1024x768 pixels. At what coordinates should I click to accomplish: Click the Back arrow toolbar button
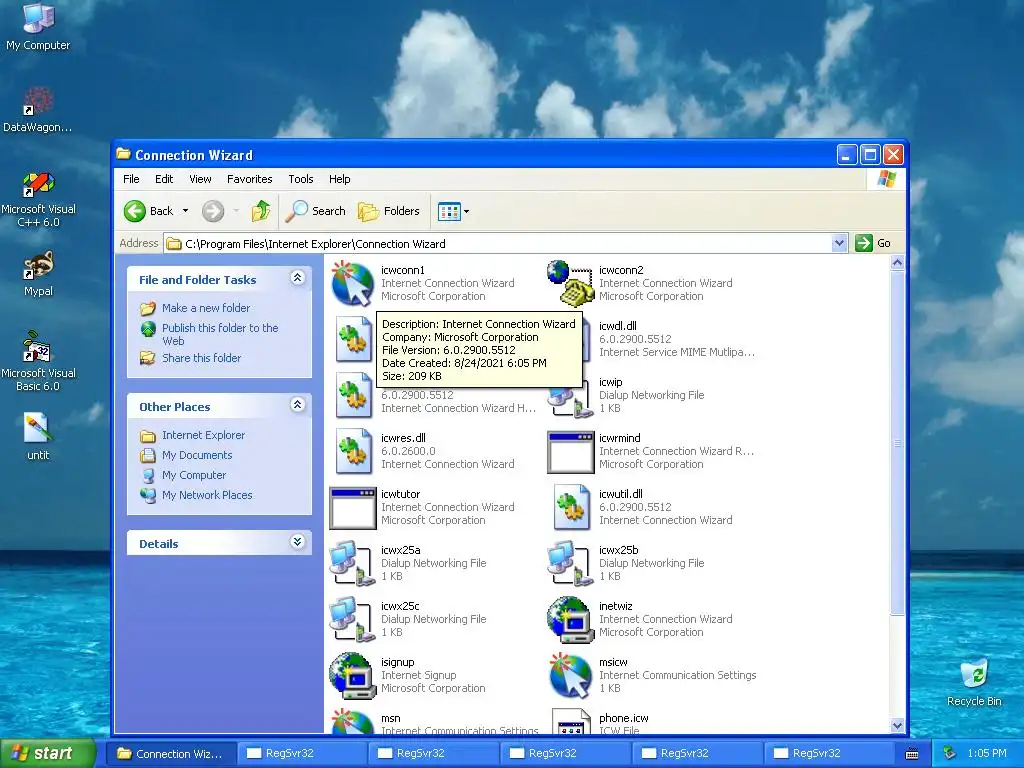(150, 211)
